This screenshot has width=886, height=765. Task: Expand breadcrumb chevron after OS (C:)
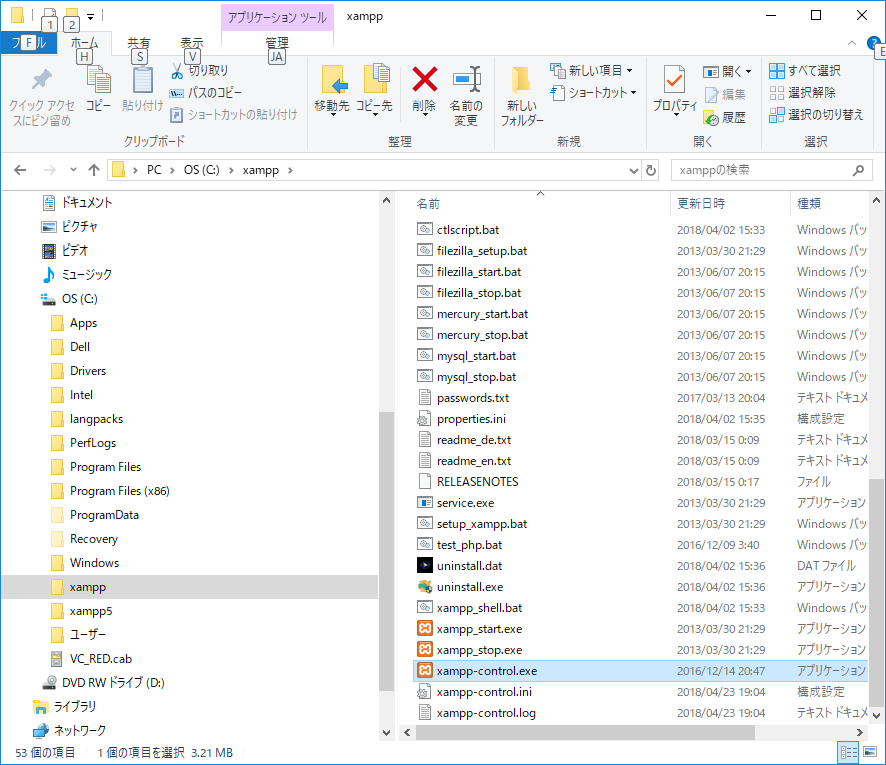[x=231, y=170]
